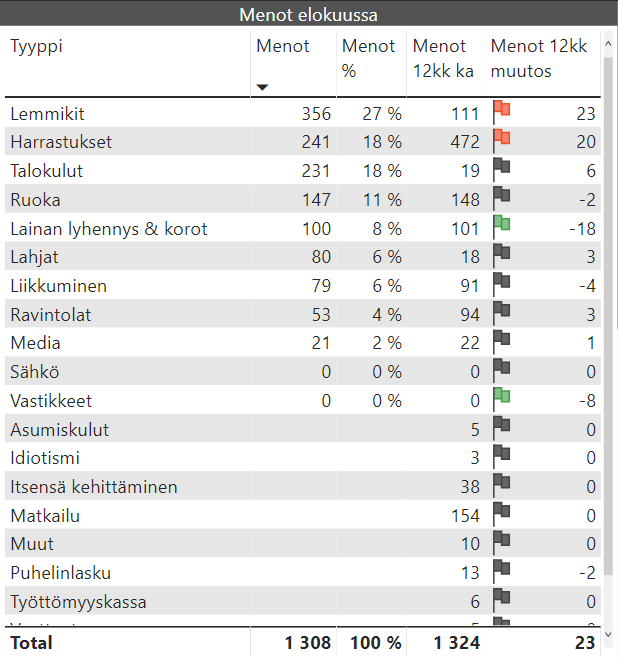This screenshot has width=618, height=660.
Task: Select the Itsensä kehittäminen row
Action: [x=94, y=487]
